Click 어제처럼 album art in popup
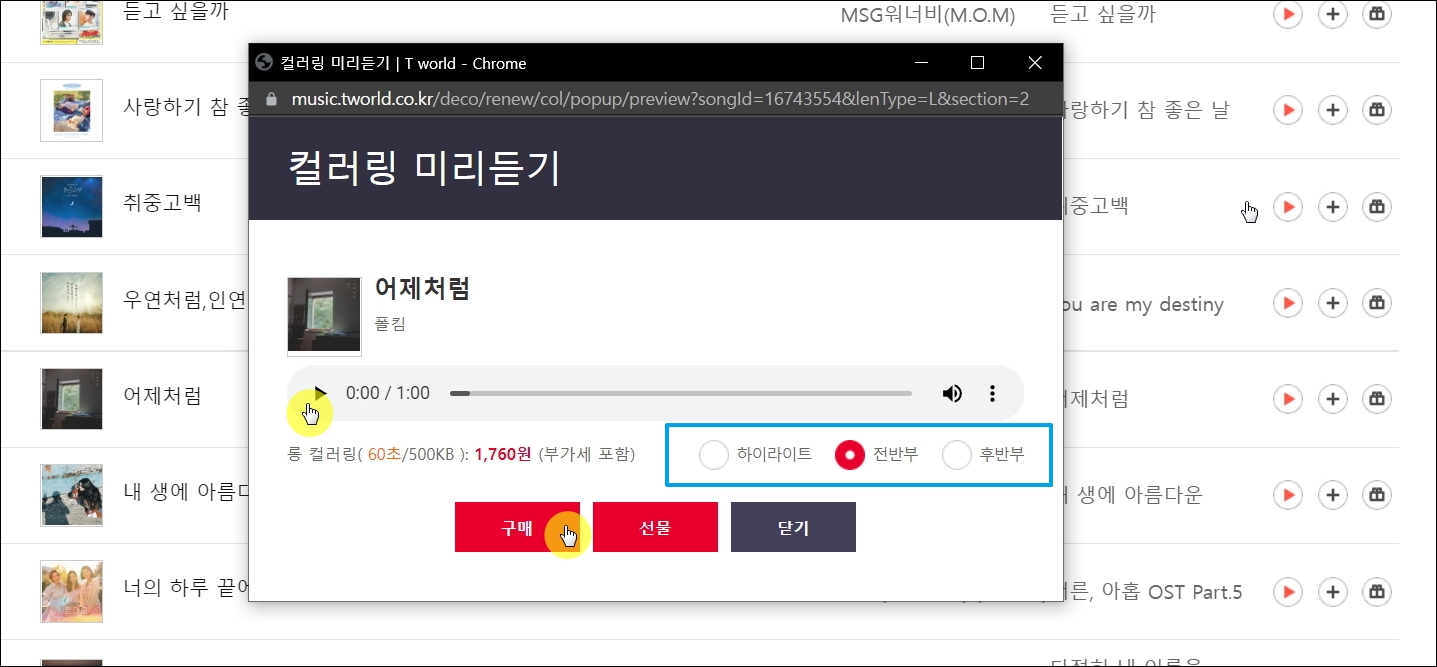1437x667 pixels. click(x=324, y=316)
